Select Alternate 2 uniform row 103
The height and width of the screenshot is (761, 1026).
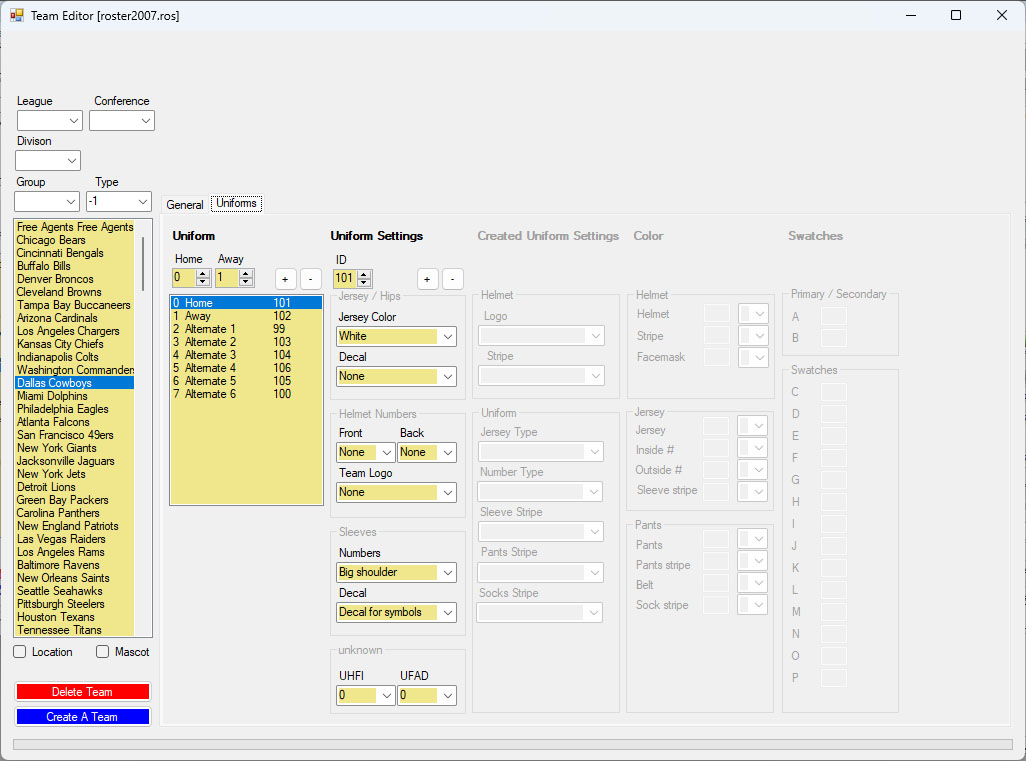[x=246, y=342]
